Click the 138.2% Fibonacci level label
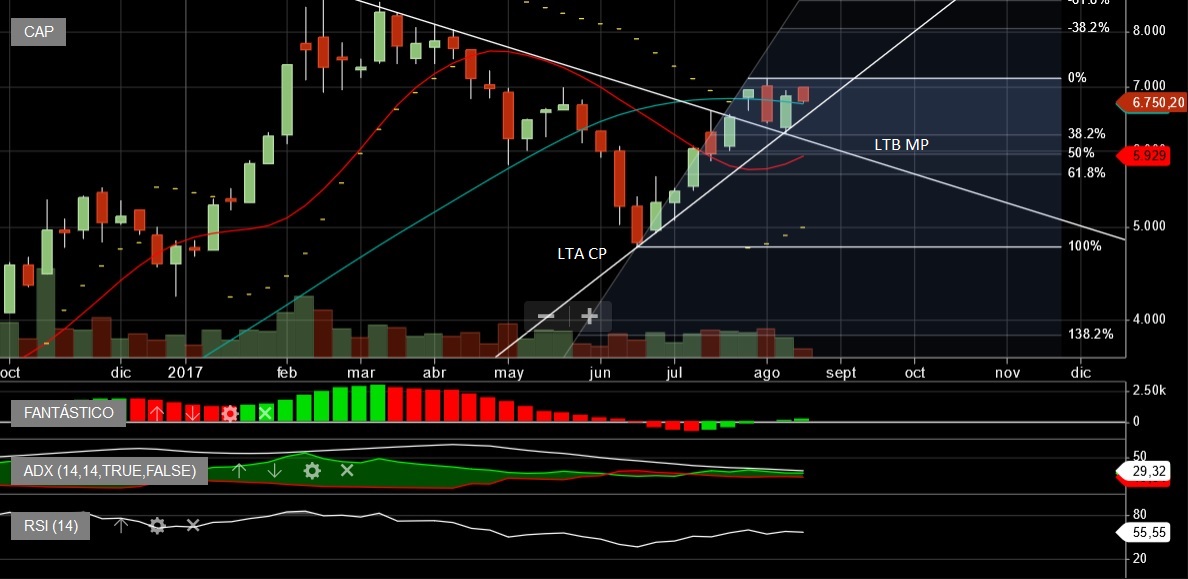The image size is (1188, 579). [1090, 333]
